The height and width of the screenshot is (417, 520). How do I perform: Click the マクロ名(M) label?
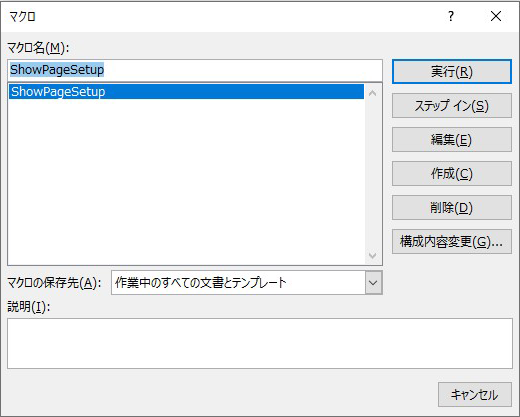[38, 48]
